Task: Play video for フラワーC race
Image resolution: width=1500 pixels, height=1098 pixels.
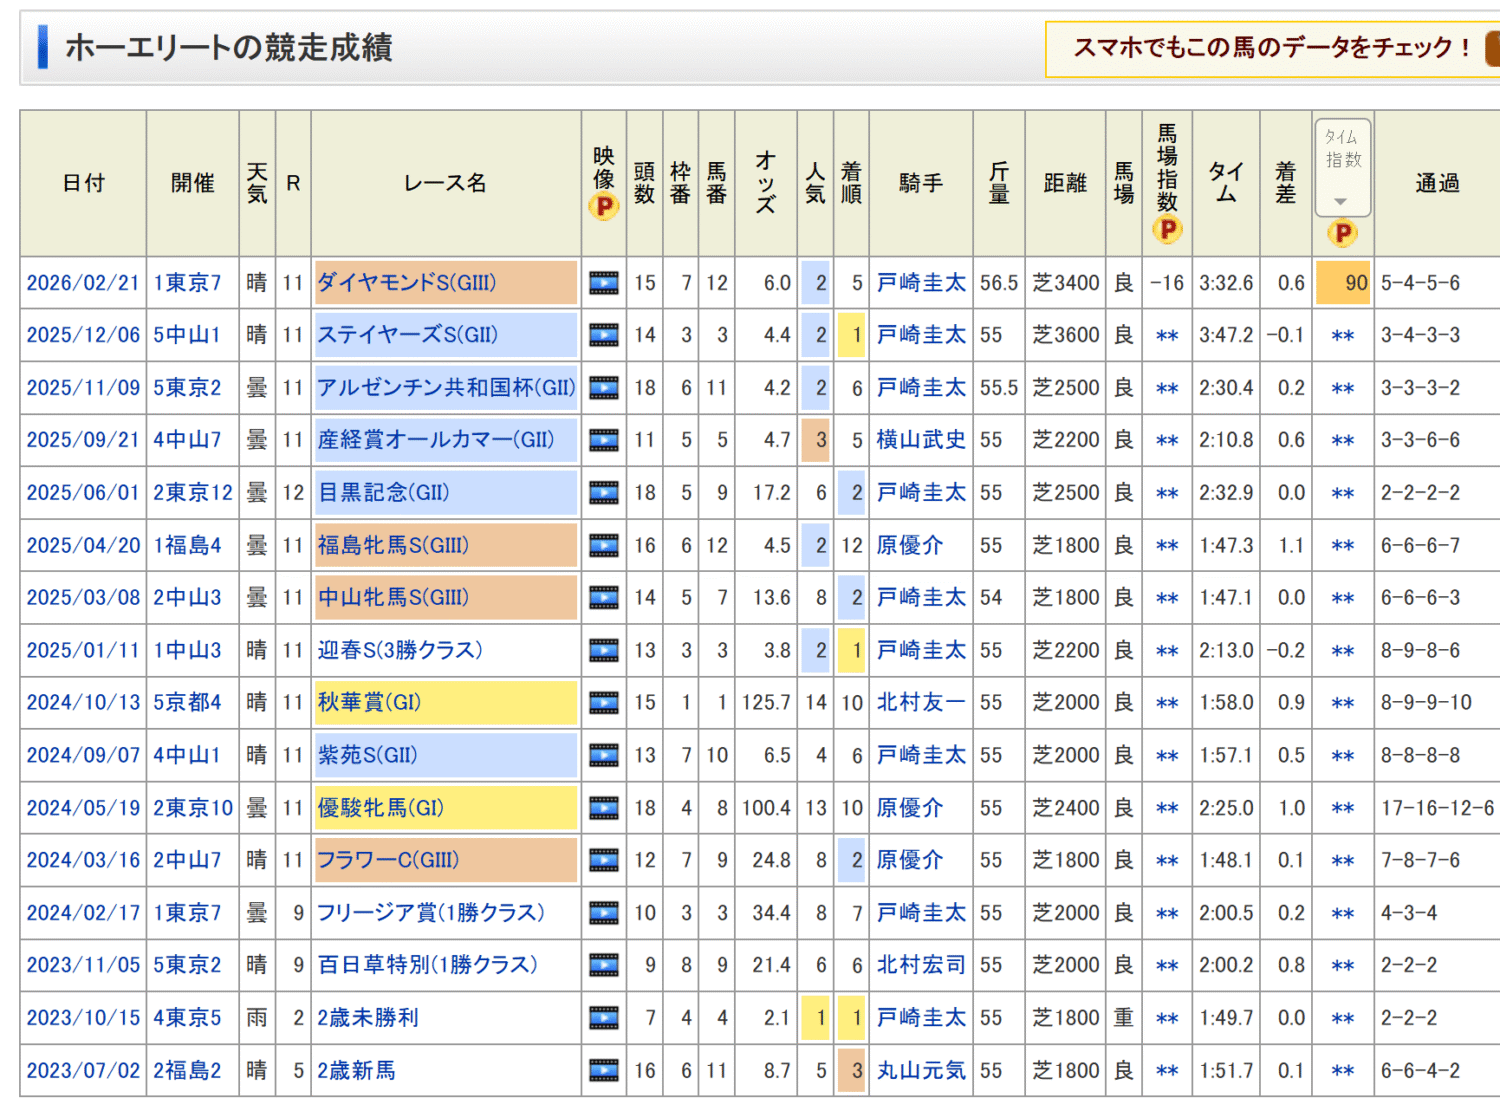Action: pyautogui.click(x=603, y=861)
